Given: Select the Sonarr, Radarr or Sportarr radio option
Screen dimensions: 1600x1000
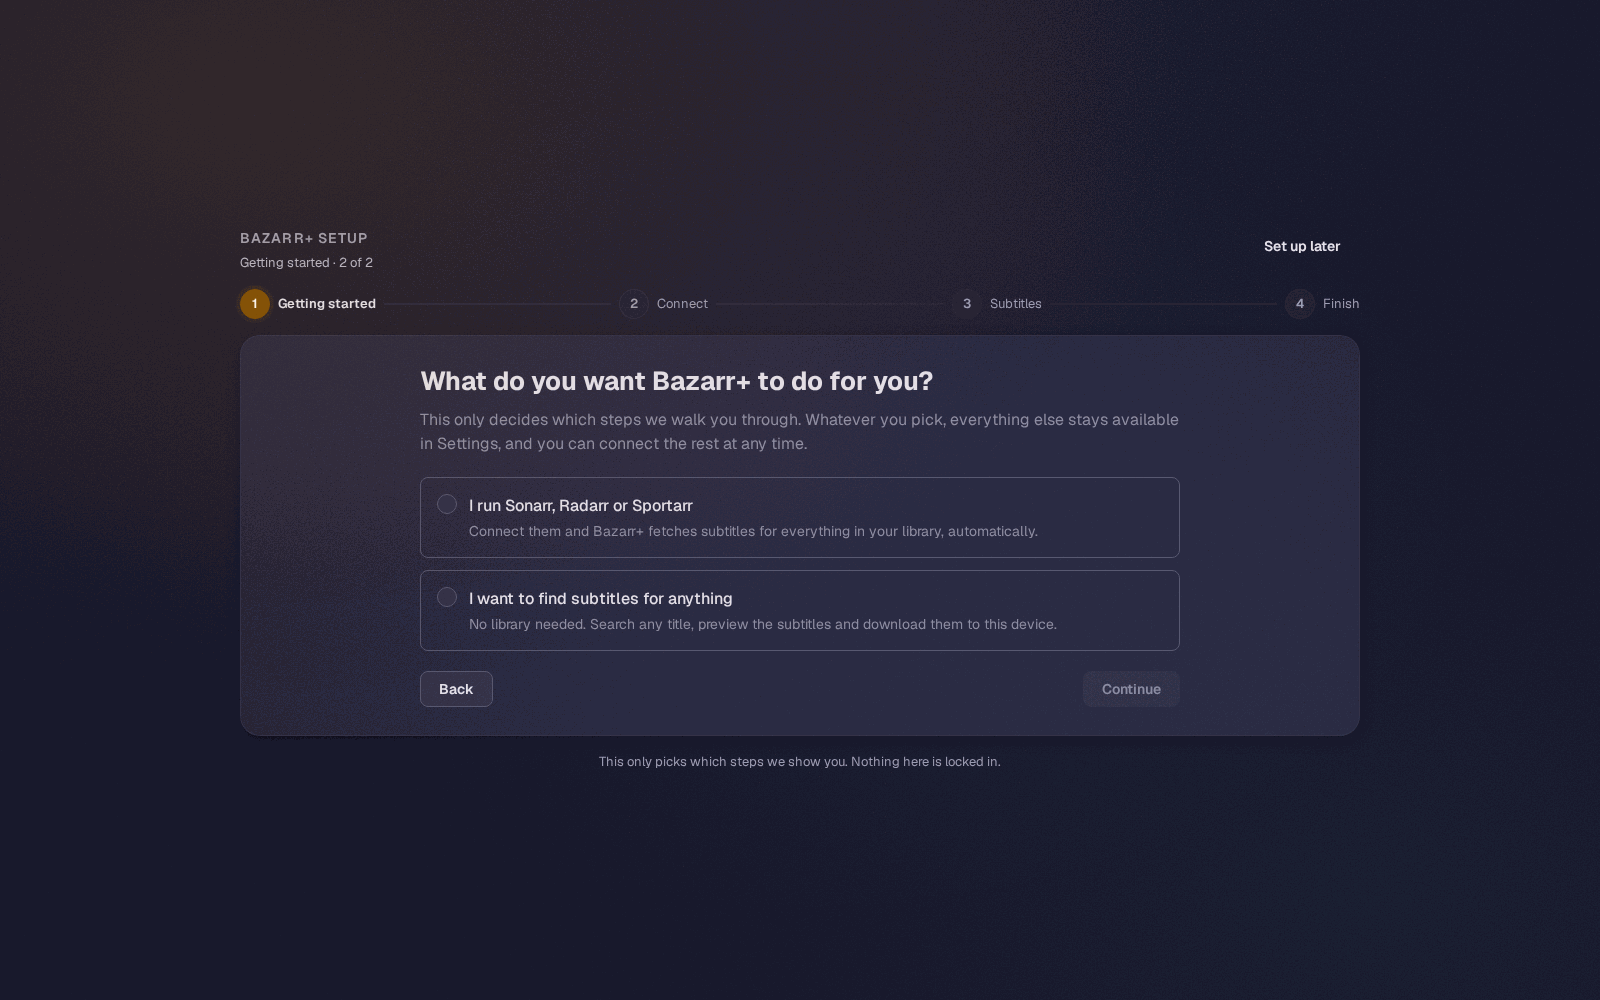Looking at the screenshot, I should (447, 505).
